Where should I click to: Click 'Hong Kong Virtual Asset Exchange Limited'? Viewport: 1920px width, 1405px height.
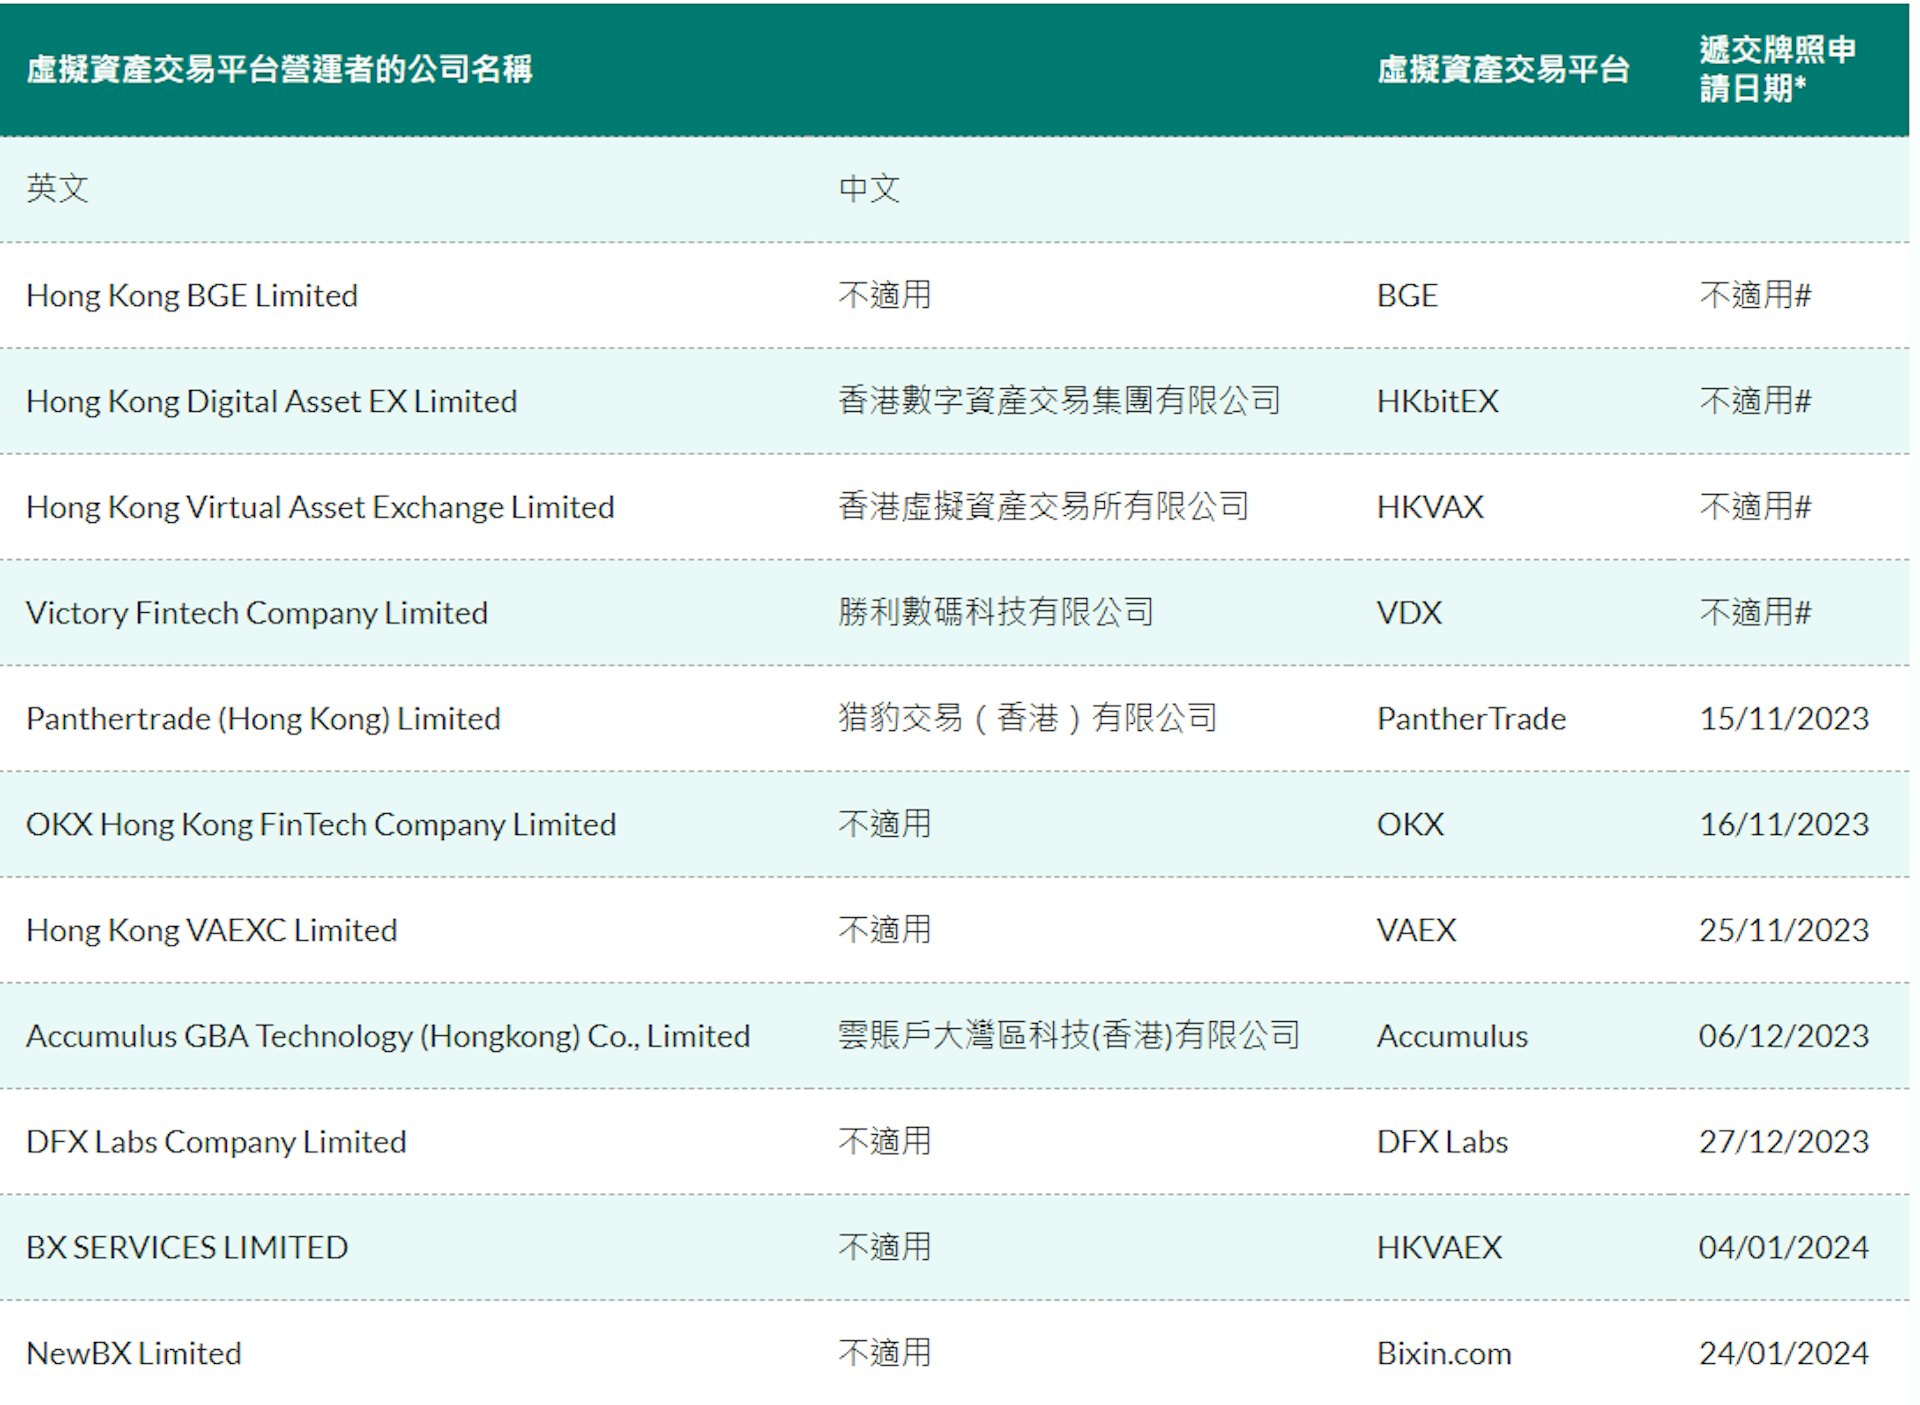coord(320,507)
